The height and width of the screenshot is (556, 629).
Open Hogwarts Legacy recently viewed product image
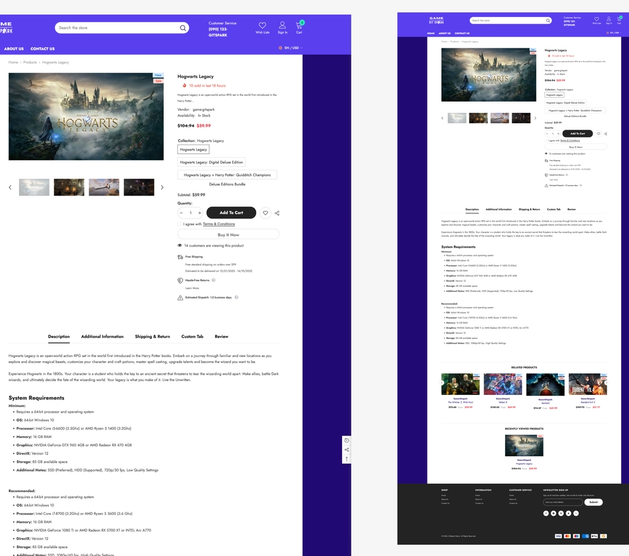tap(524, 445)
